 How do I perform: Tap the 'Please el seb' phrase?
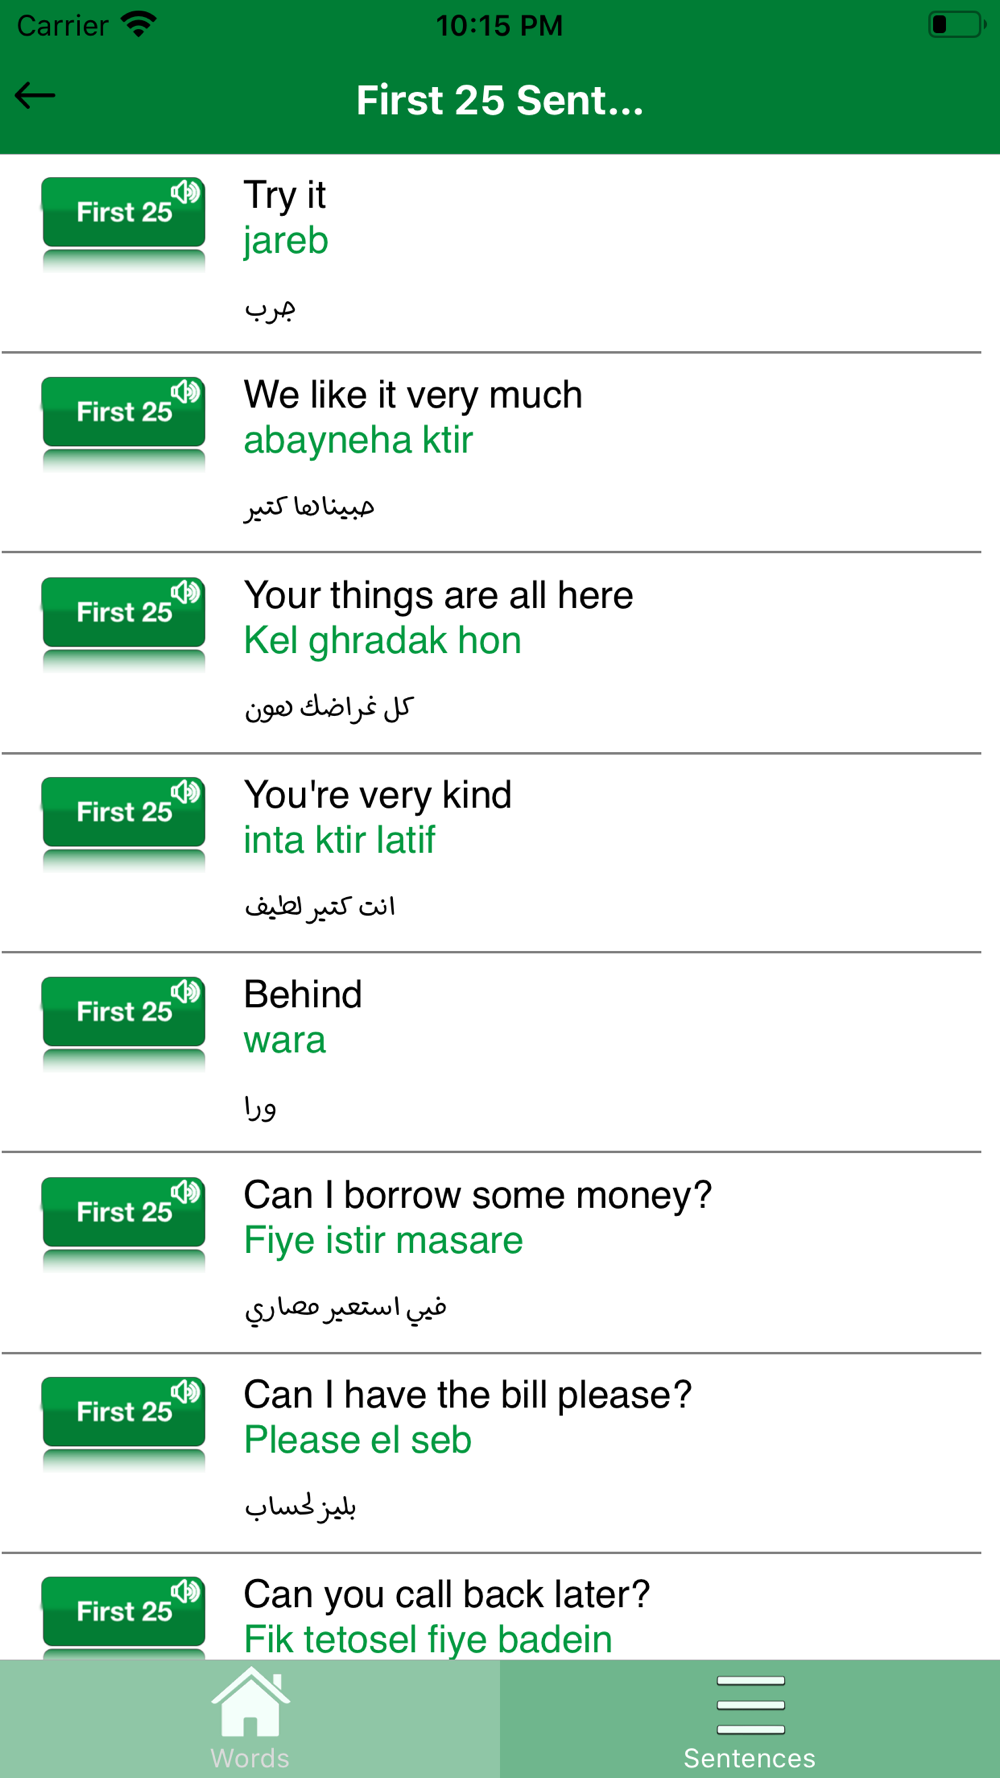(358, 1440)
